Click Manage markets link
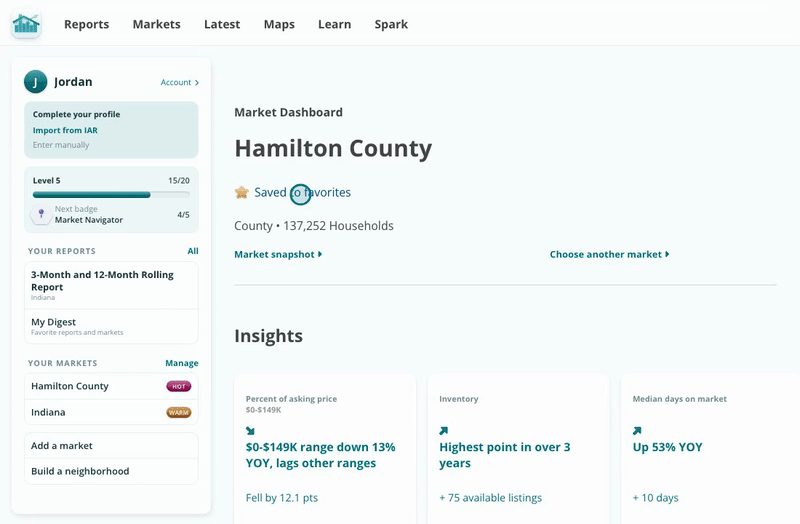The image size is (800, 524). point(182,363)
